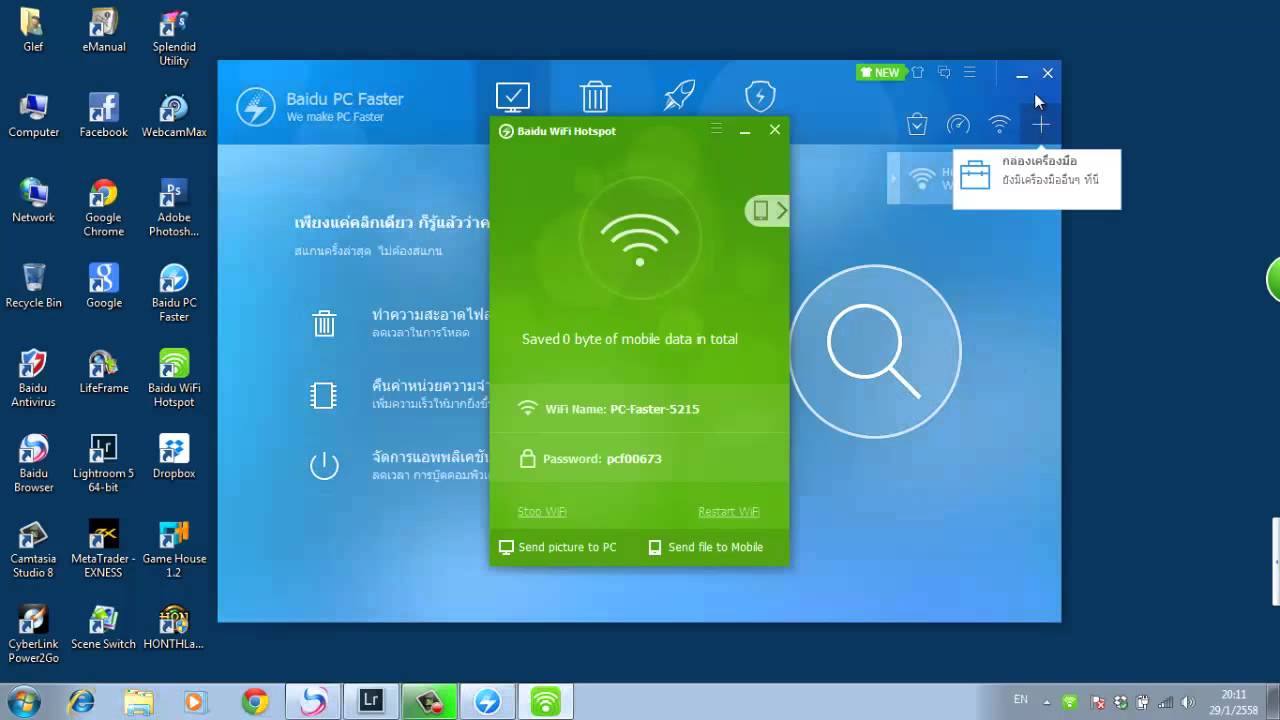The width and height of the screenshot is (1280, 720).
Task: Click the speedometer gauge icon
Action: click(958, 125)
